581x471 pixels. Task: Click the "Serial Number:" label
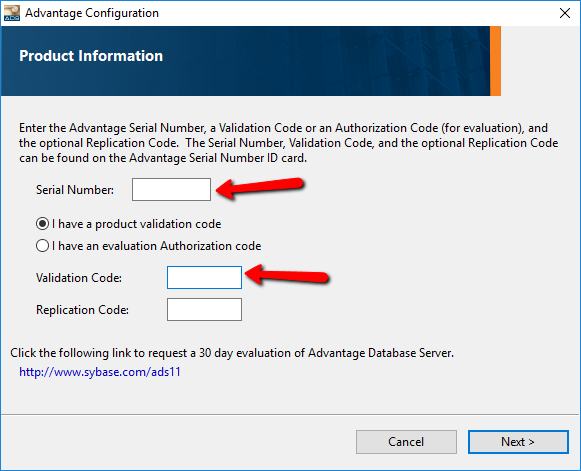pyautogui.click(x=75, y=190)
